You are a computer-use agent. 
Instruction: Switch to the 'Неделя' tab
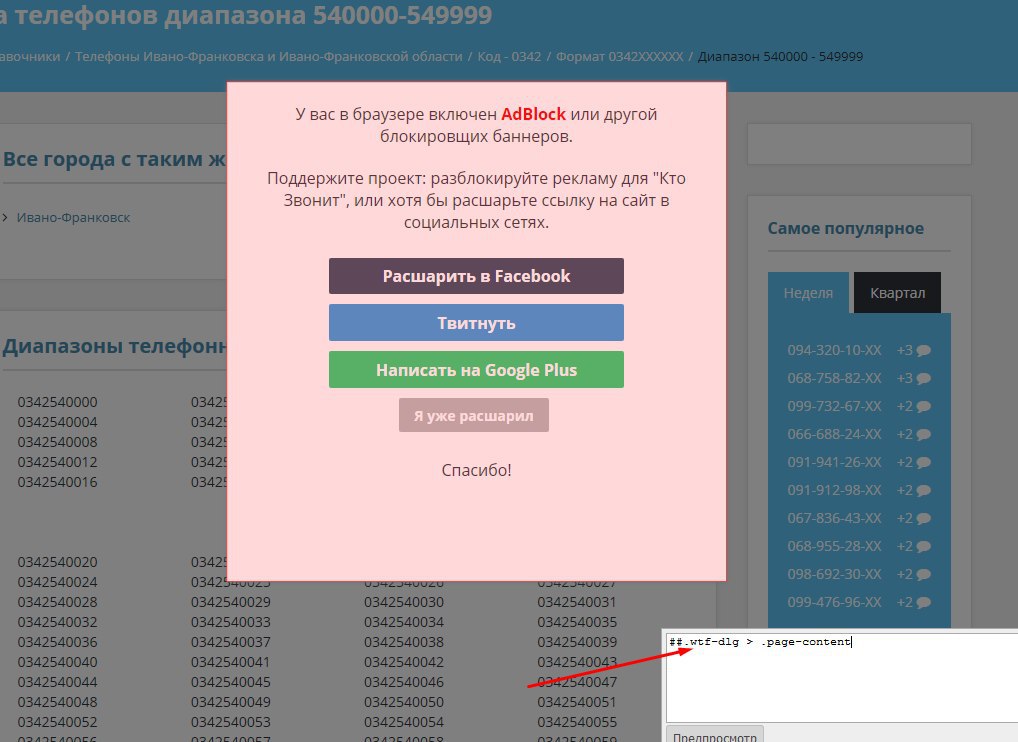808,293
